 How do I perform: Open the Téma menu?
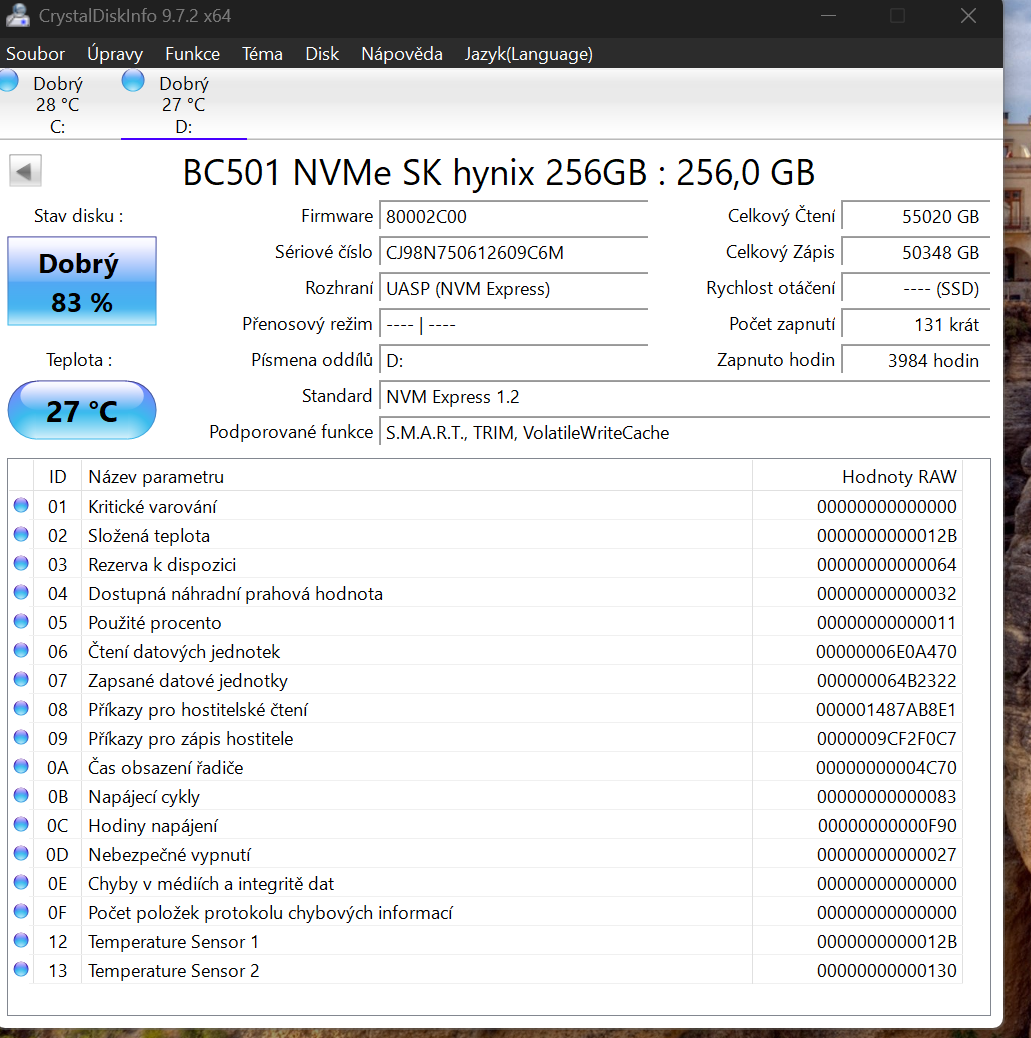(262, 54)
